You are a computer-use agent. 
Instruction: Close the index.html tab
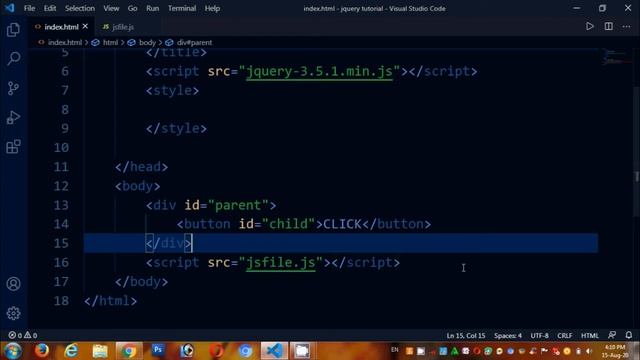[85, 27]
